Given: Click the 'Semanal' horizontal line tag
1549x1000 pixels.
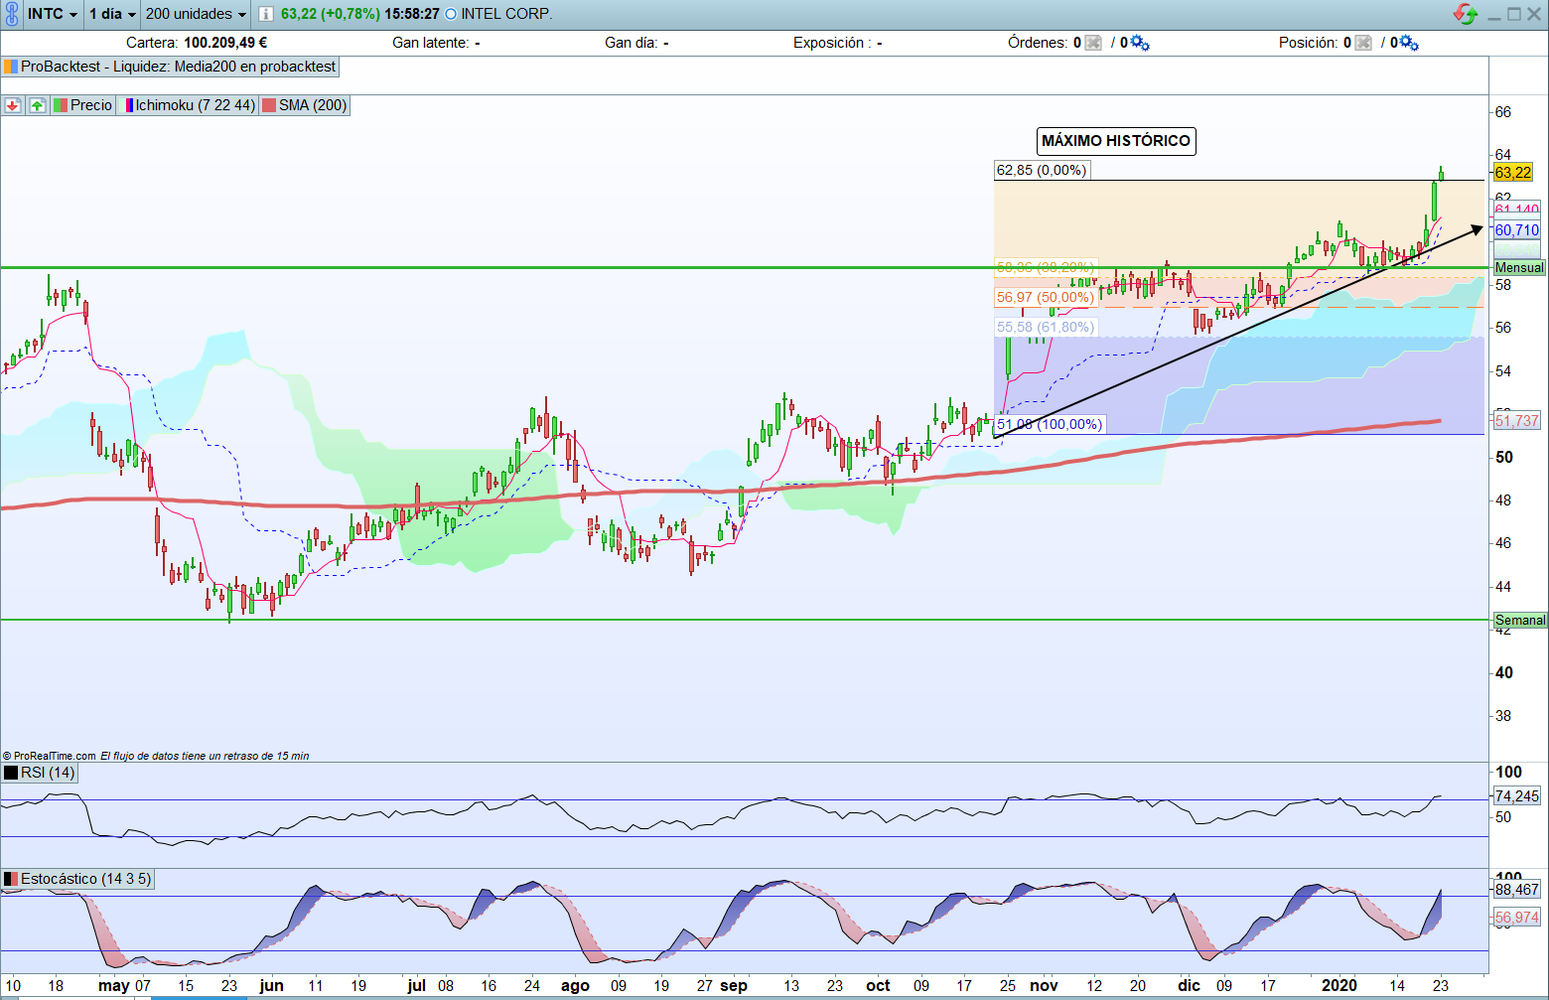Looking at the screenshot, I should tap(1520, 620).
